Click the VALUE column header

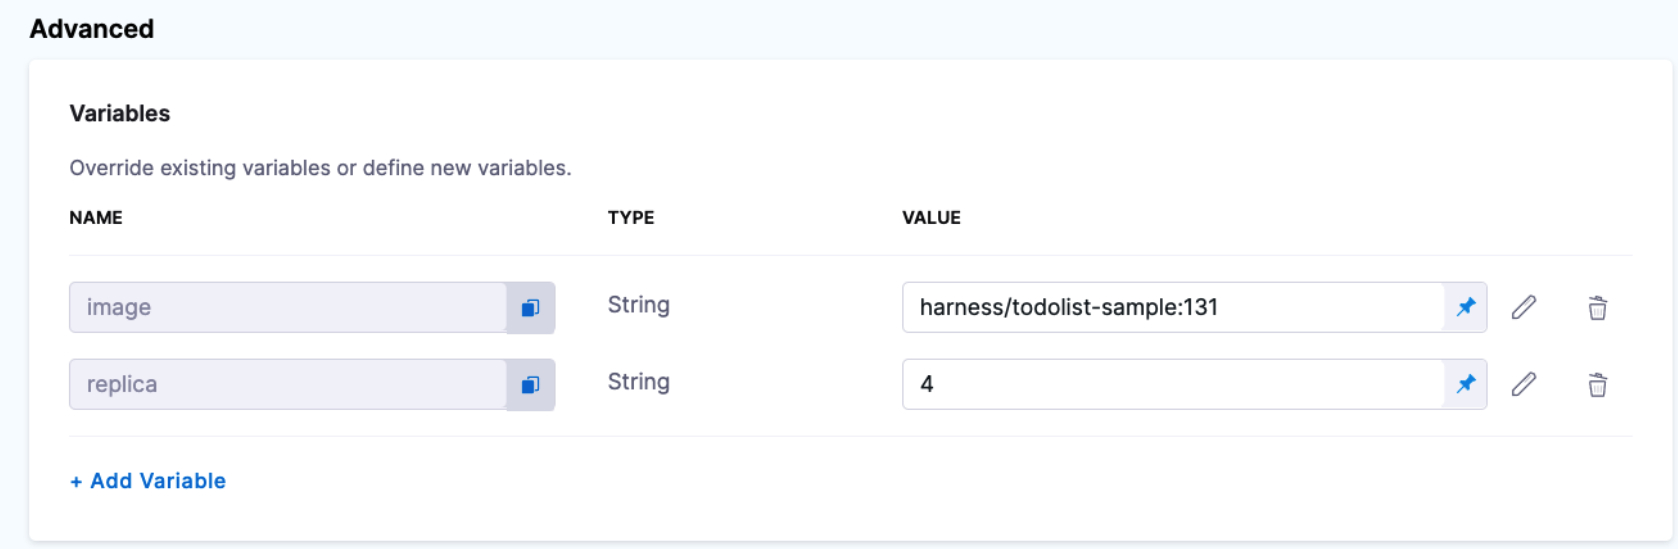[x=931, y=218]
